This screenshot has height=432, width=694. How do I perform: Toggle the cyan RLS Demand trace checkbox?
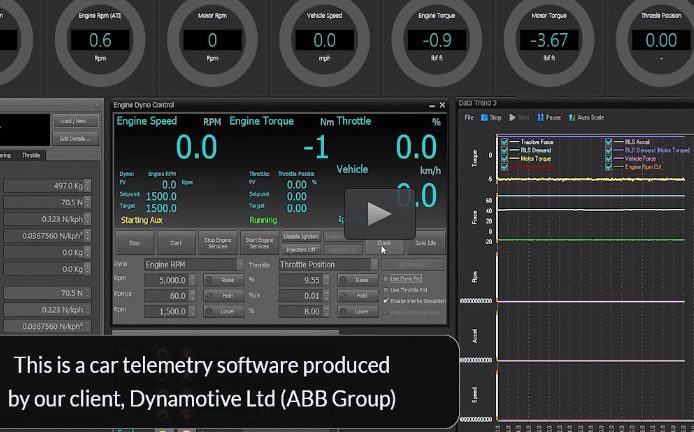[x=504, y=150]
